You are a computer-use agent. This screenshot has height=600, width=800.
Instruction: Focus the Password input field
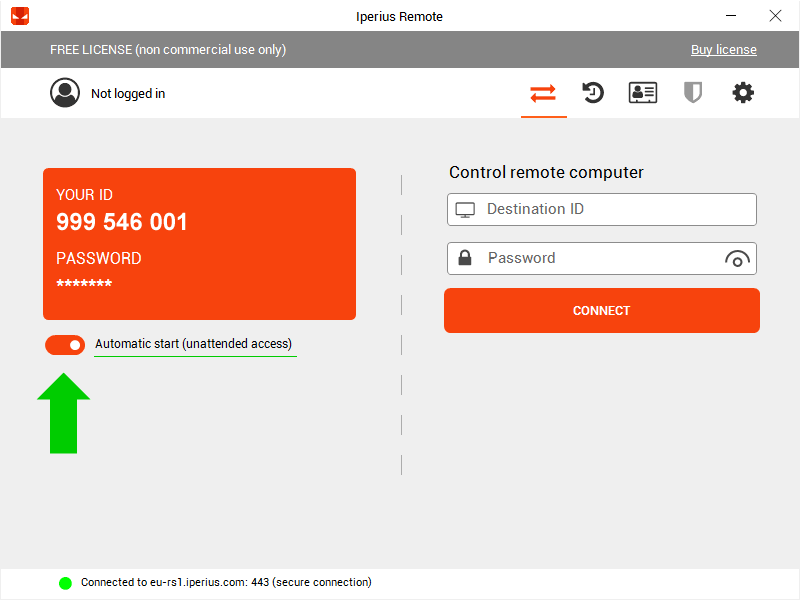coord(602,258)
